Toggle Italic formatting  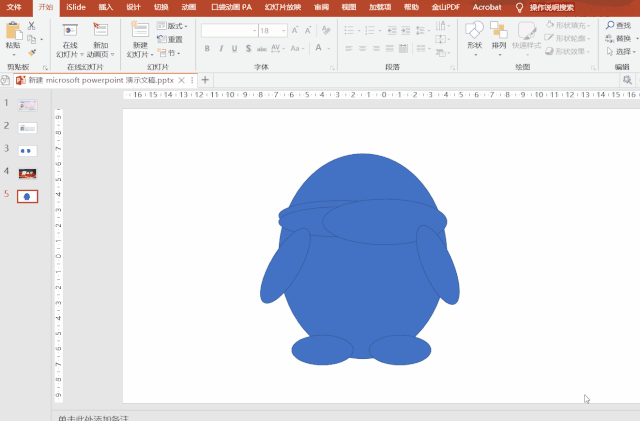coord(221,49)
